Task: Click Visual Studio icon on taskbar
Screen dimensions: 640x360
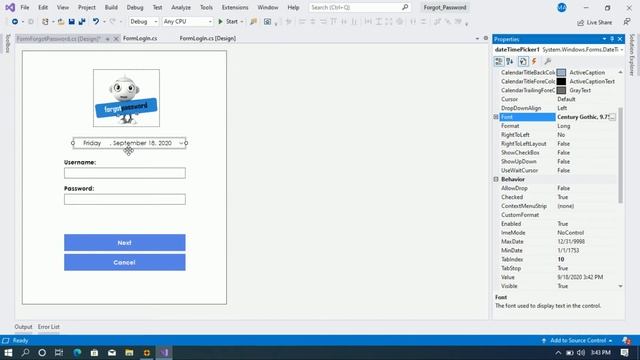Action: click(x=164, y=353)
